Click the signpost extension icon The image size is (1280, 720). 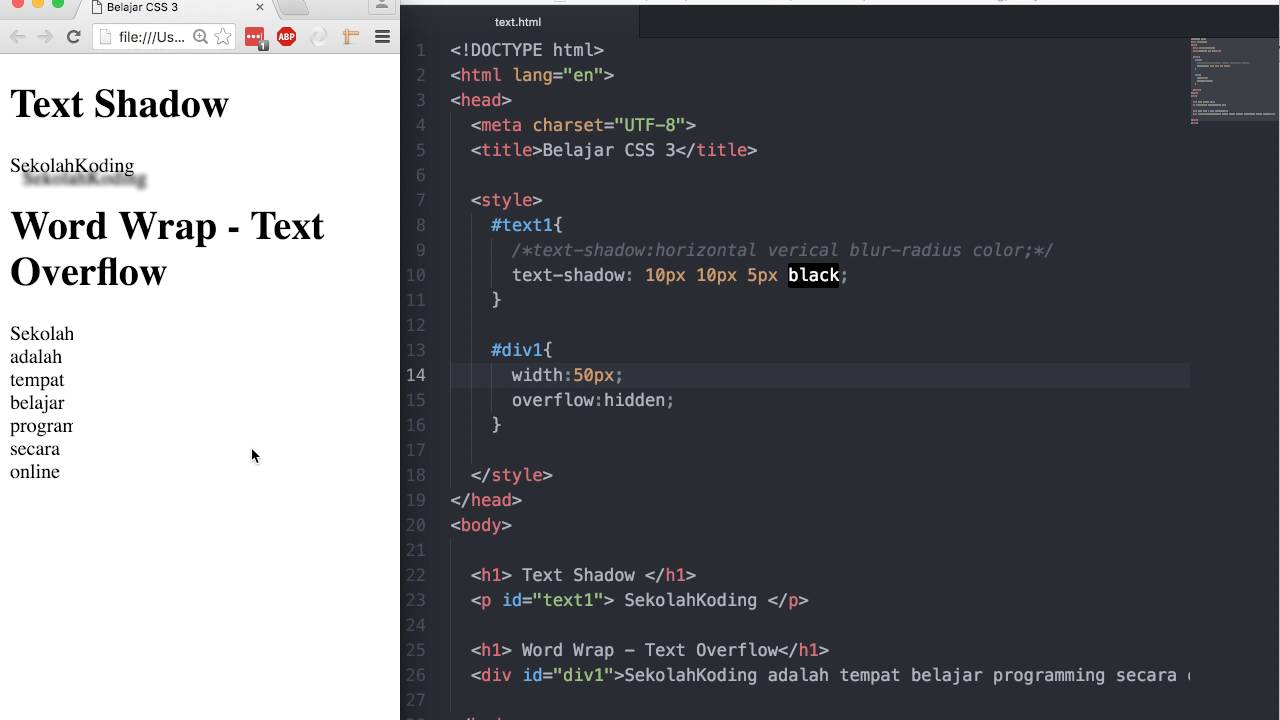(350, 37)
